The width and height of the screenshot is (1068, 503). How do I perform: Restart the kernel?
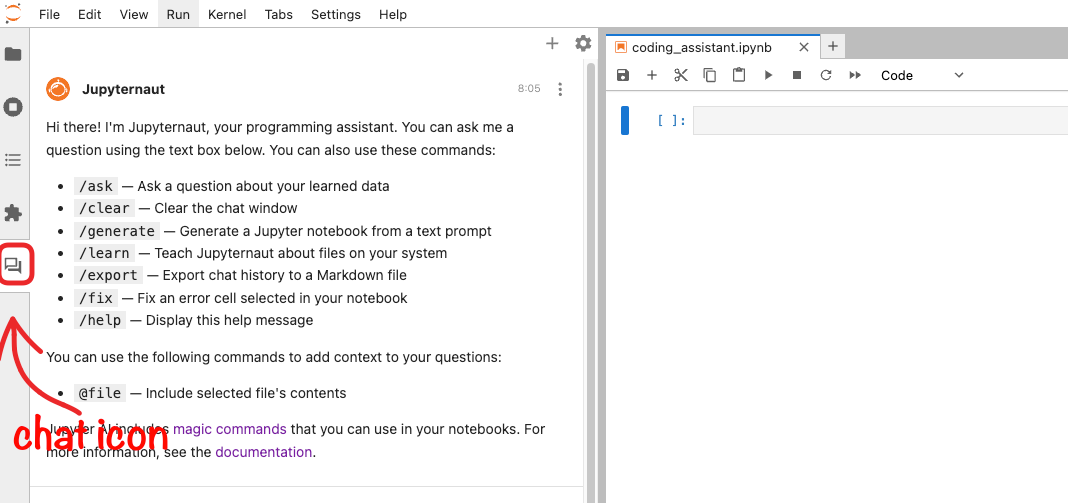click(826, 75)
